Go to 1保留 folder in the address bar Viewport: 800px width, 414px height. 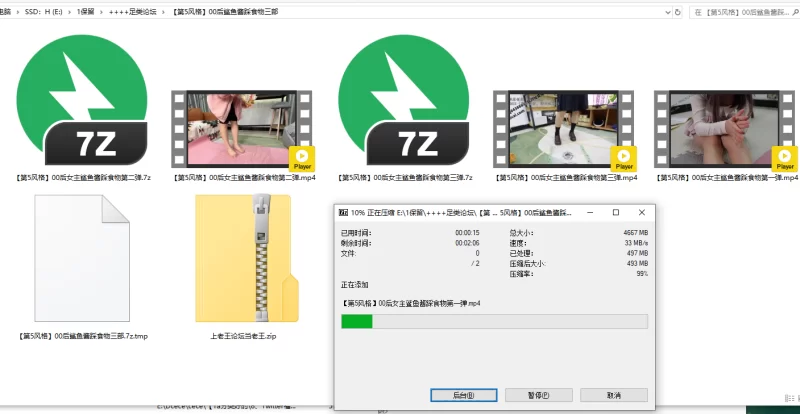click(x=85, y=12)
